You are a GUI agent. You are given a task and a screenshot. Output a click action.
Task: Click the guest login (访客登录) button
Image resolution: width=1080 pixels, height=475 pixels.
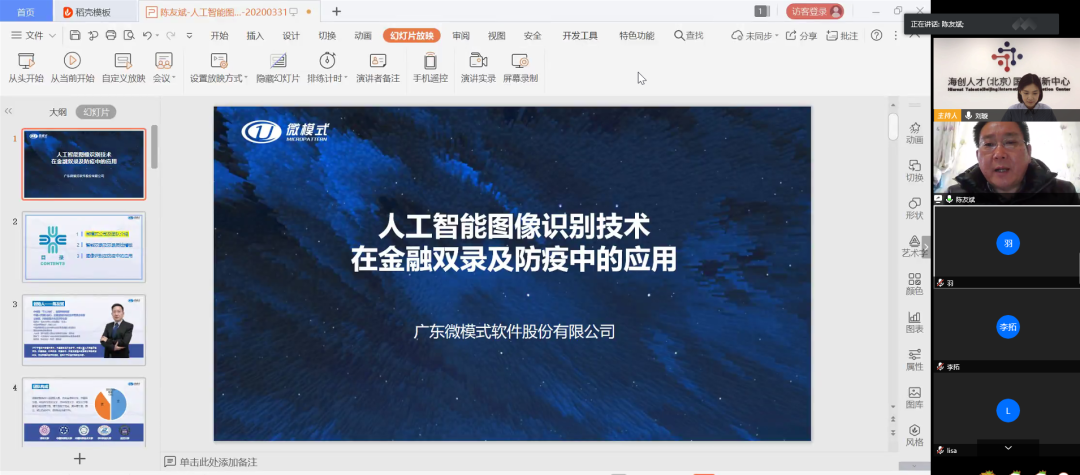815,11
